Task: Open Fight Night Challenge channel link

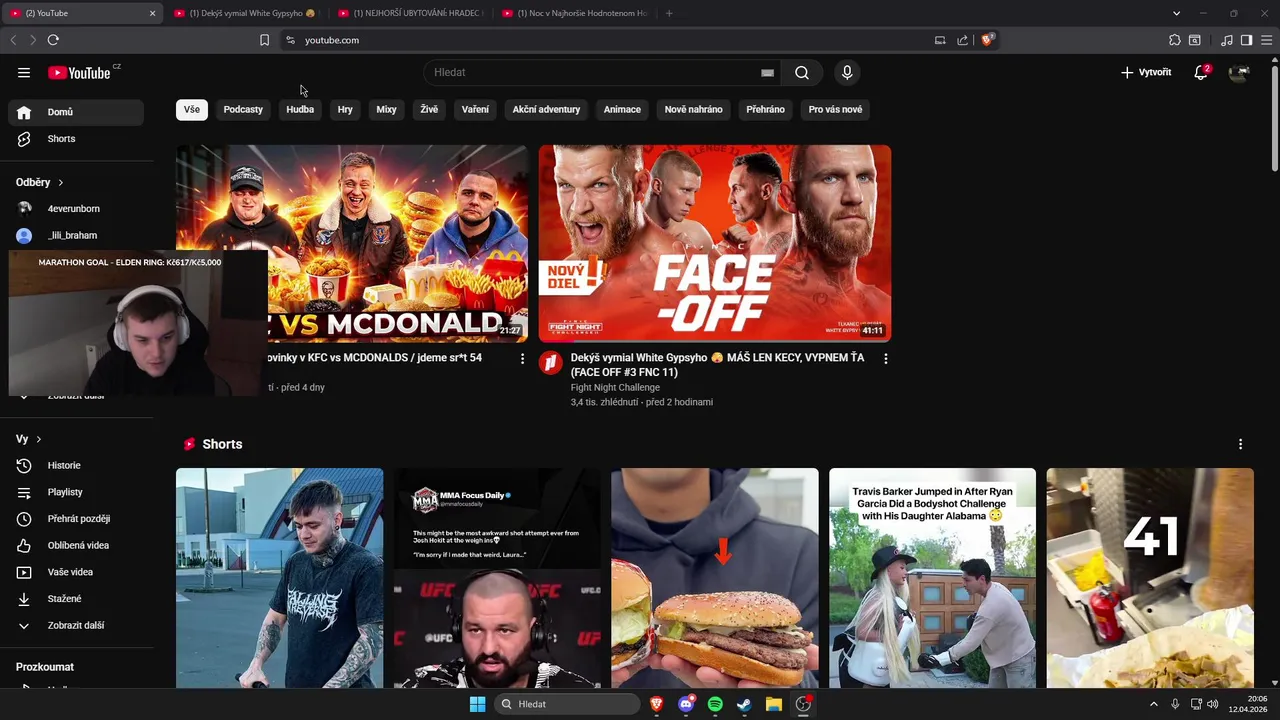Action: click(615, 388)
